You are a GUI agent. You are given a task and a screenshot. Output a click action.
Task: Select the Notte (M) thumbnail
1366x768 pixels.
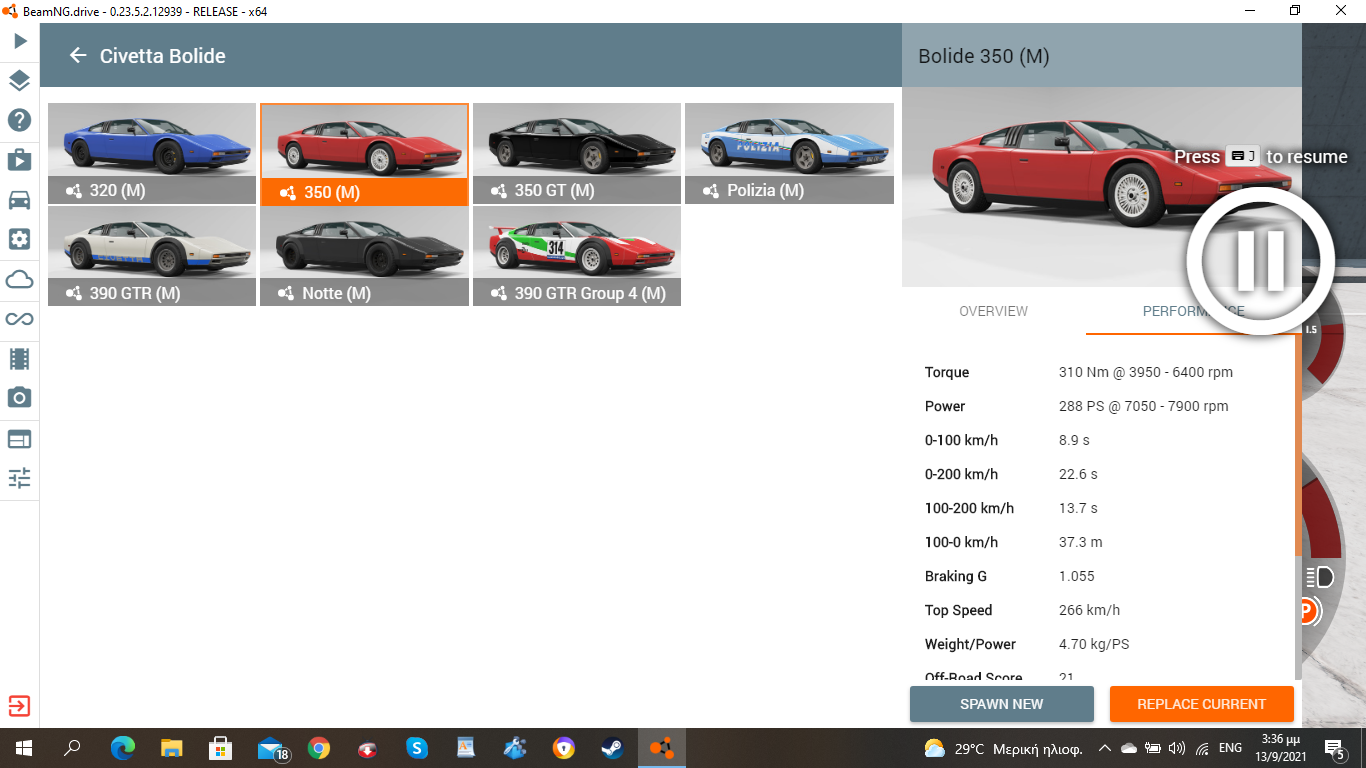click(x=364, y=256)
